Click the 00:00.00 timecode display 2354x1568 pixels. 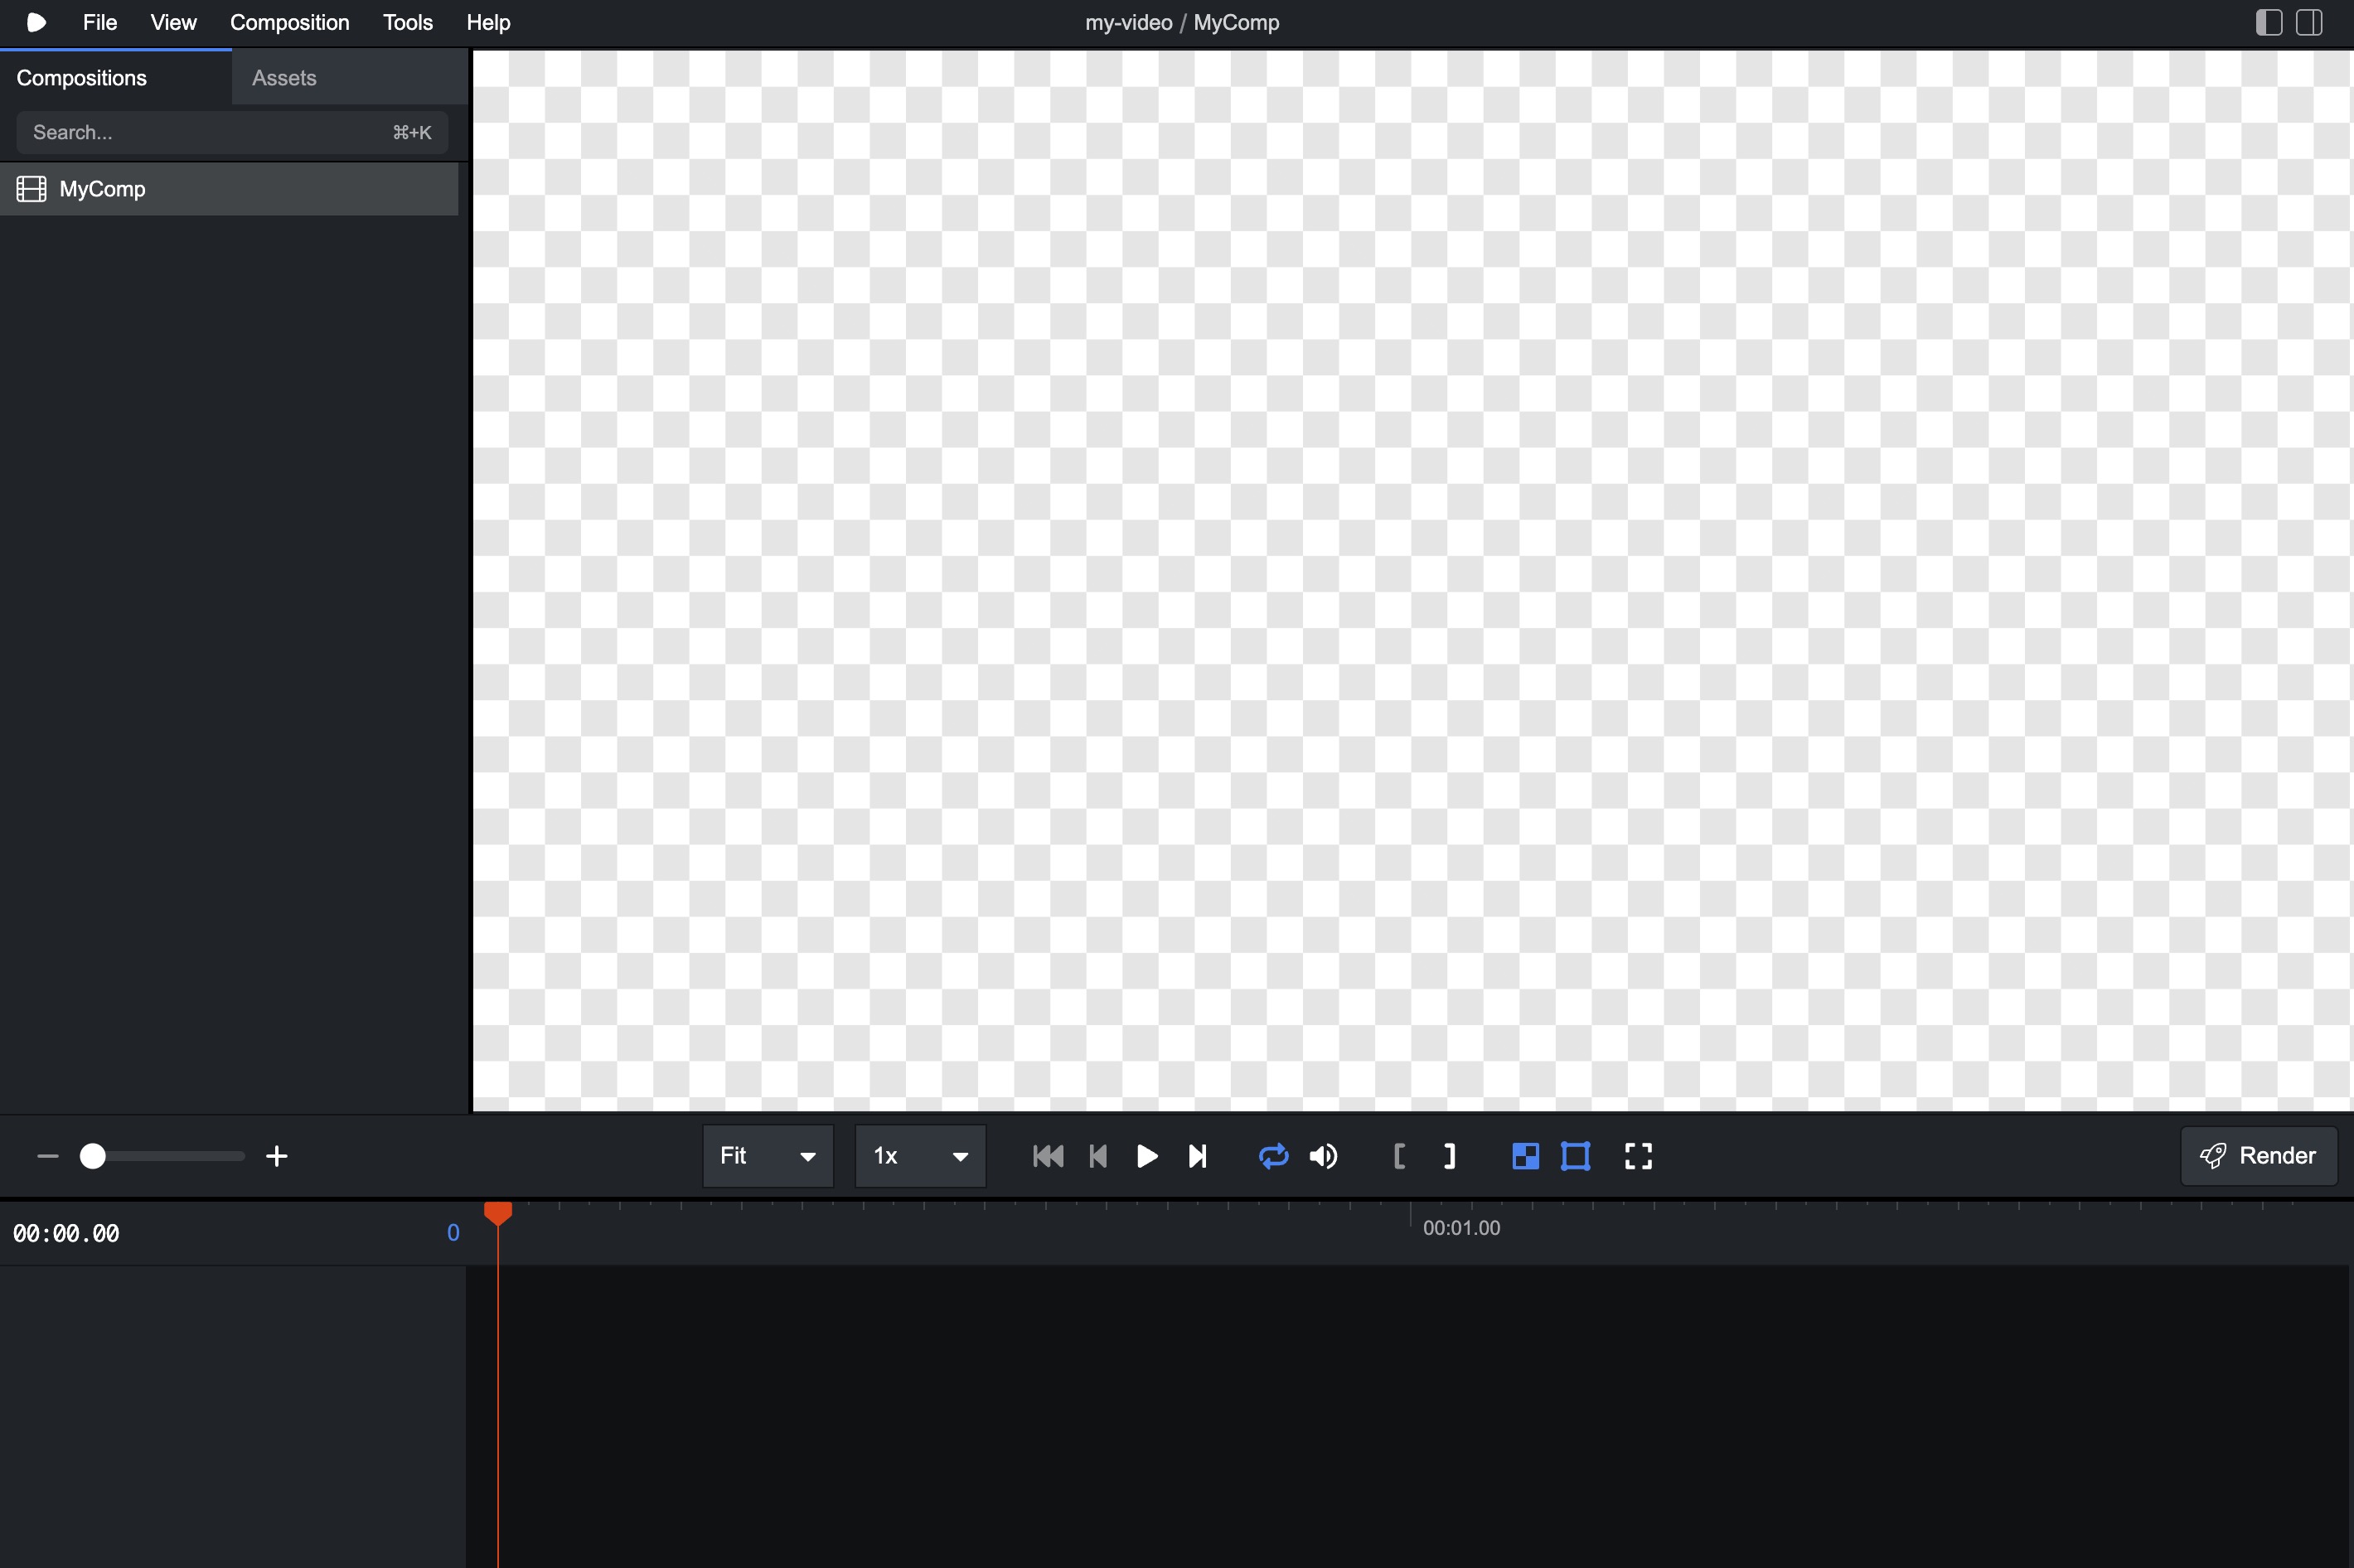[66, 1233]
